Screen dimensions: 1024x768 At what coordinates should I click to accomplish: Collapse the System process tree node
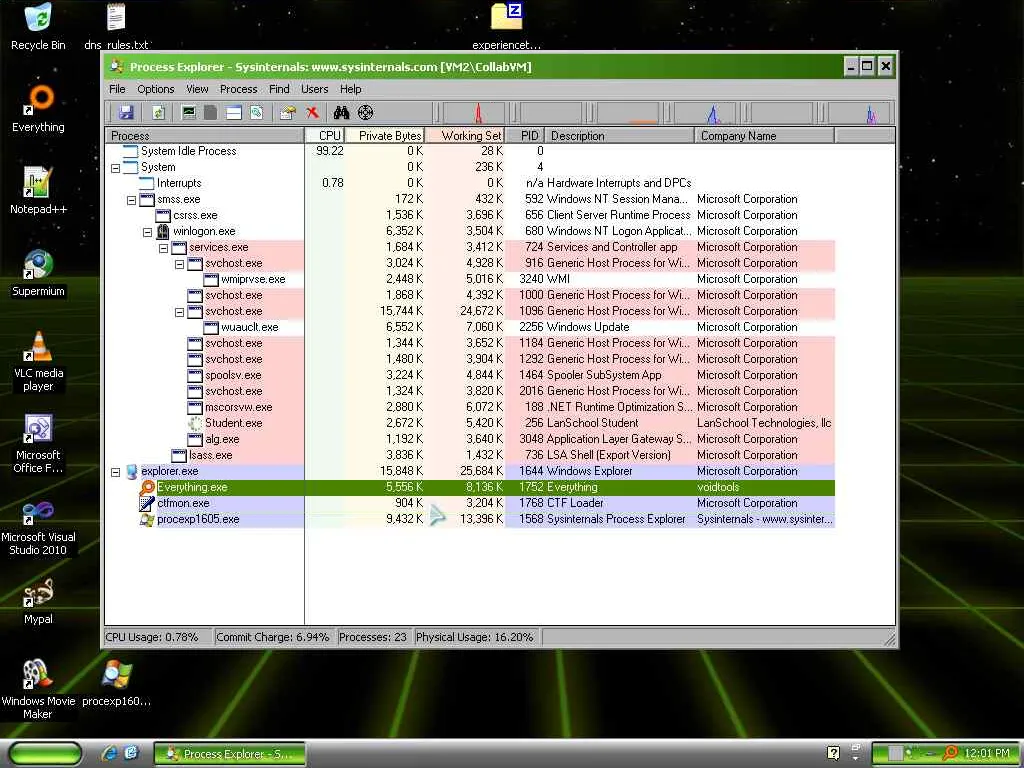tap(116, 168)
